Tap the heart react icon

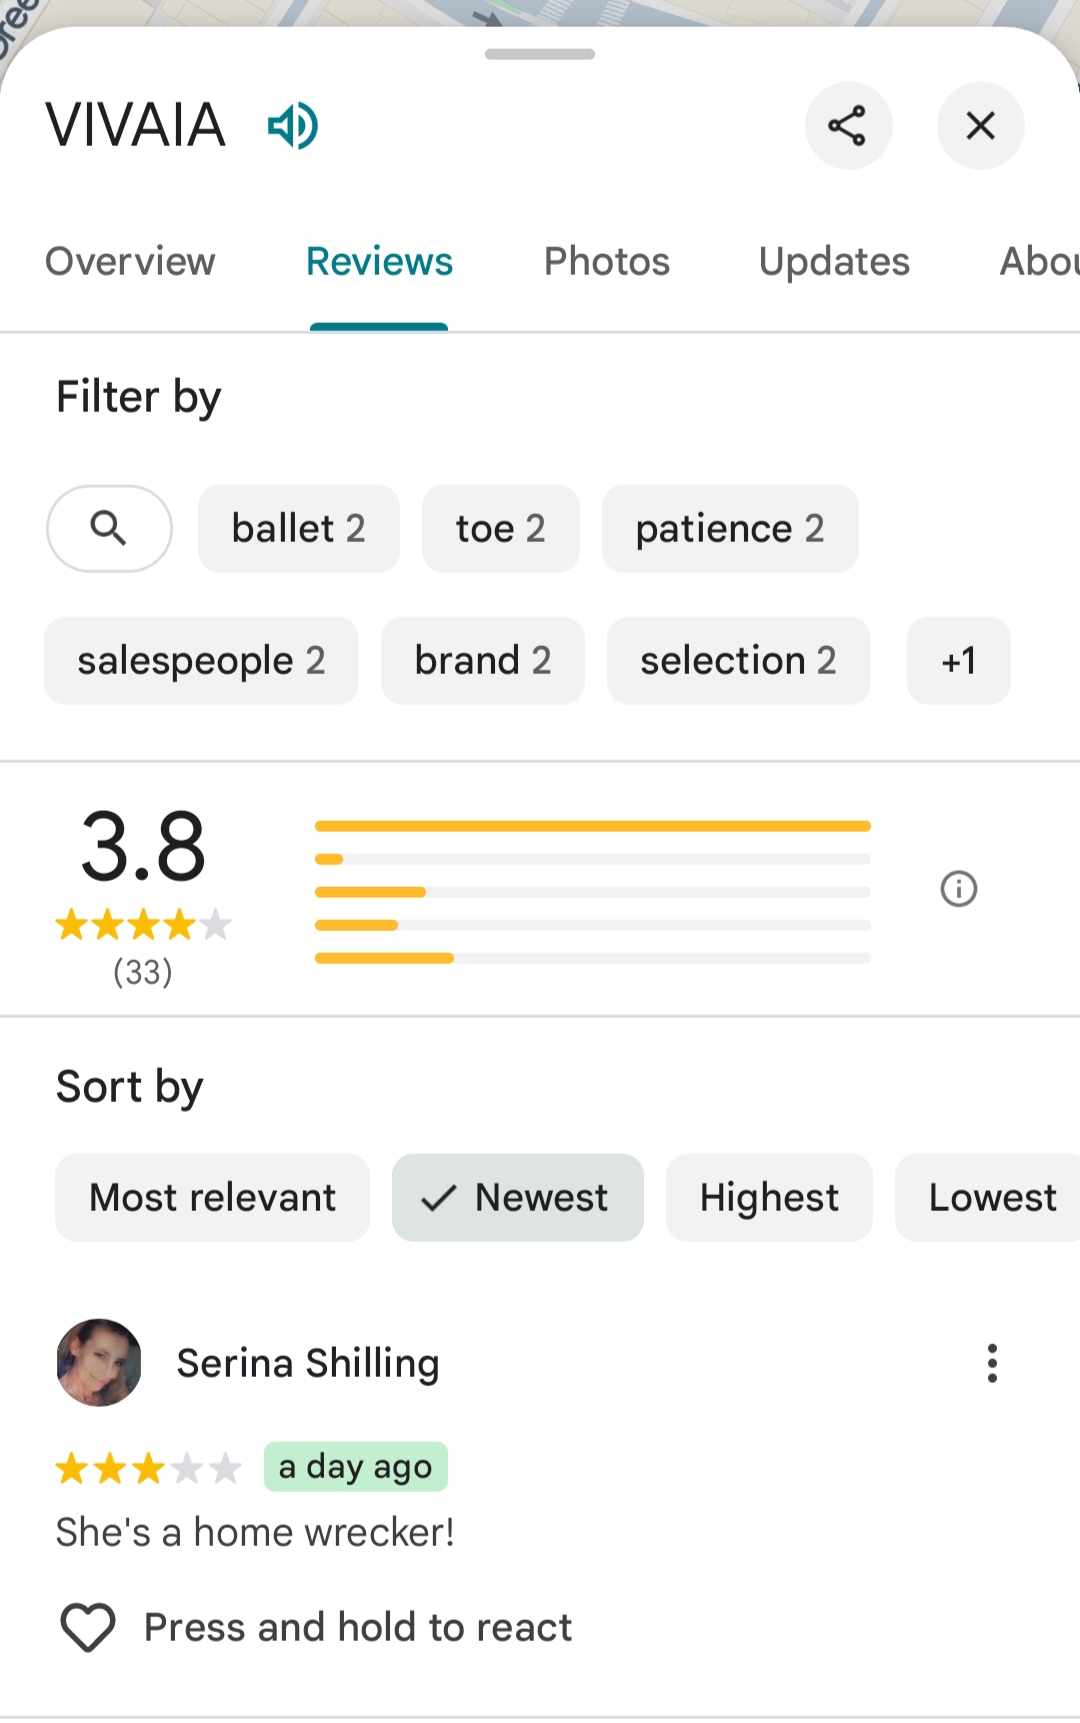point(88,1627)
